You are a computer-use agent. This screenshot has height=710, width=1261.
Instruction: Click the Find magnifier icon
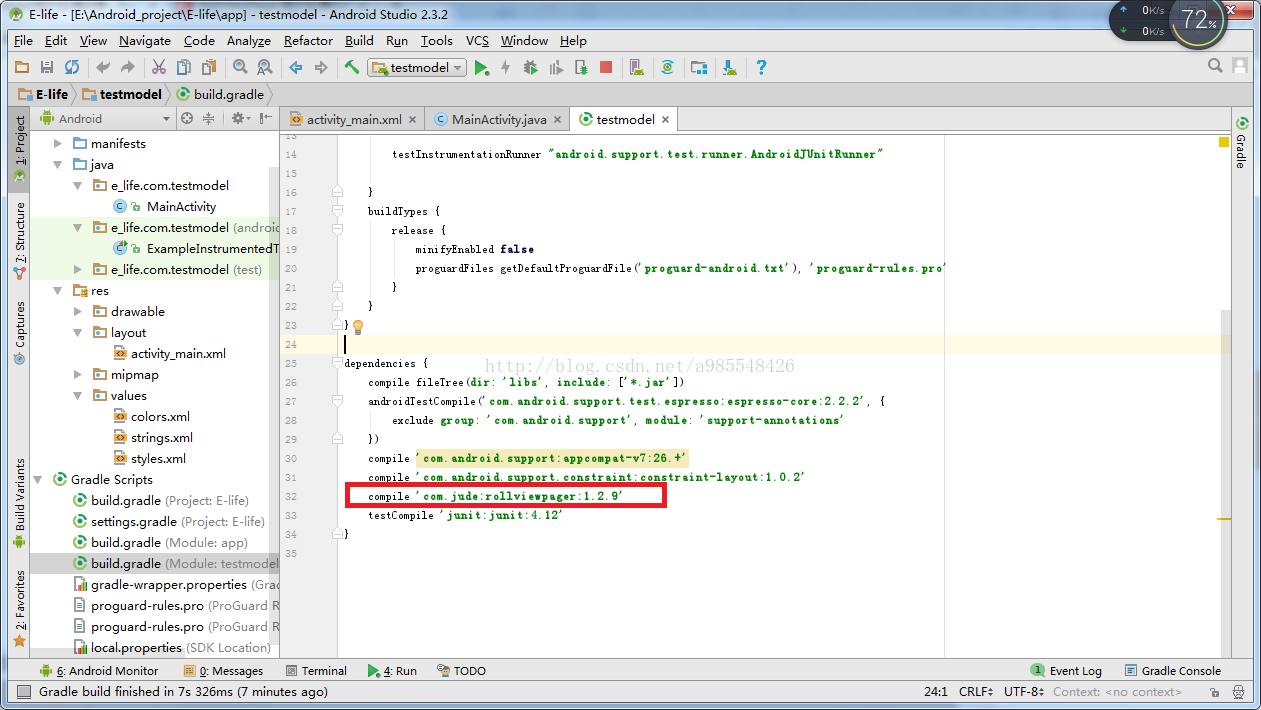[240, 67]
